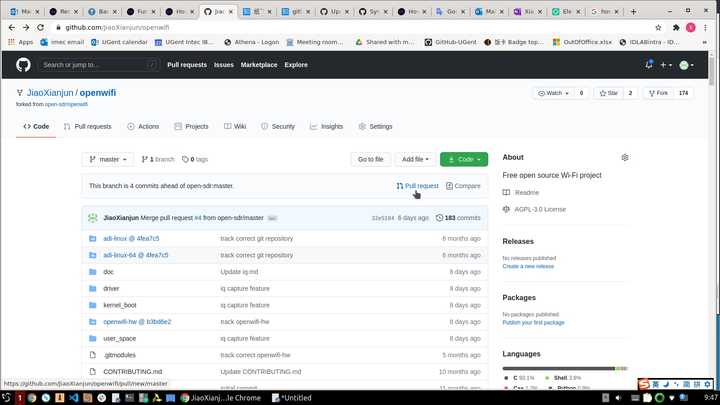
Task: Open the About settings gear
Action: pos(624,158)
